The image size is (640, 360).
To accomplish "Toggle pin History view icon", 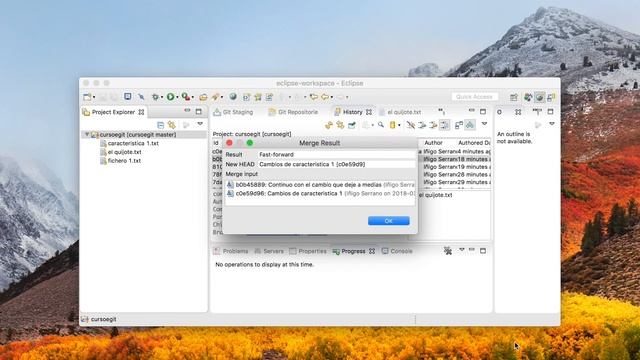I will [x=351, y=125].
